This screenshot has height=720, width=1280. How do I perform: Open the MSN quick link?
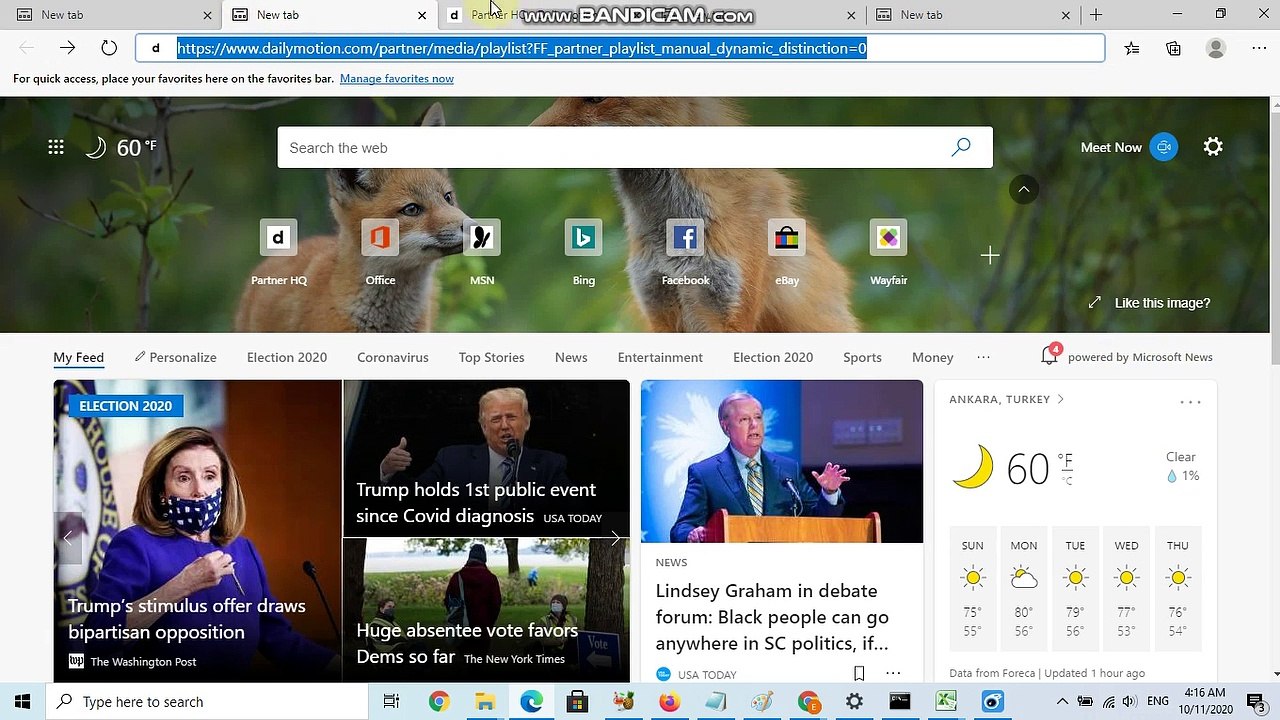coord(482,253)
